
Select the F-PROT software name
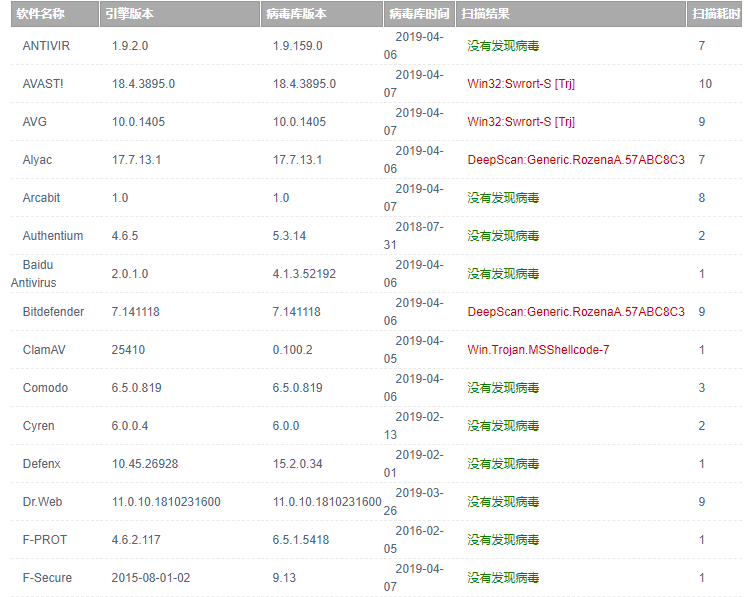tap(45, 540)
